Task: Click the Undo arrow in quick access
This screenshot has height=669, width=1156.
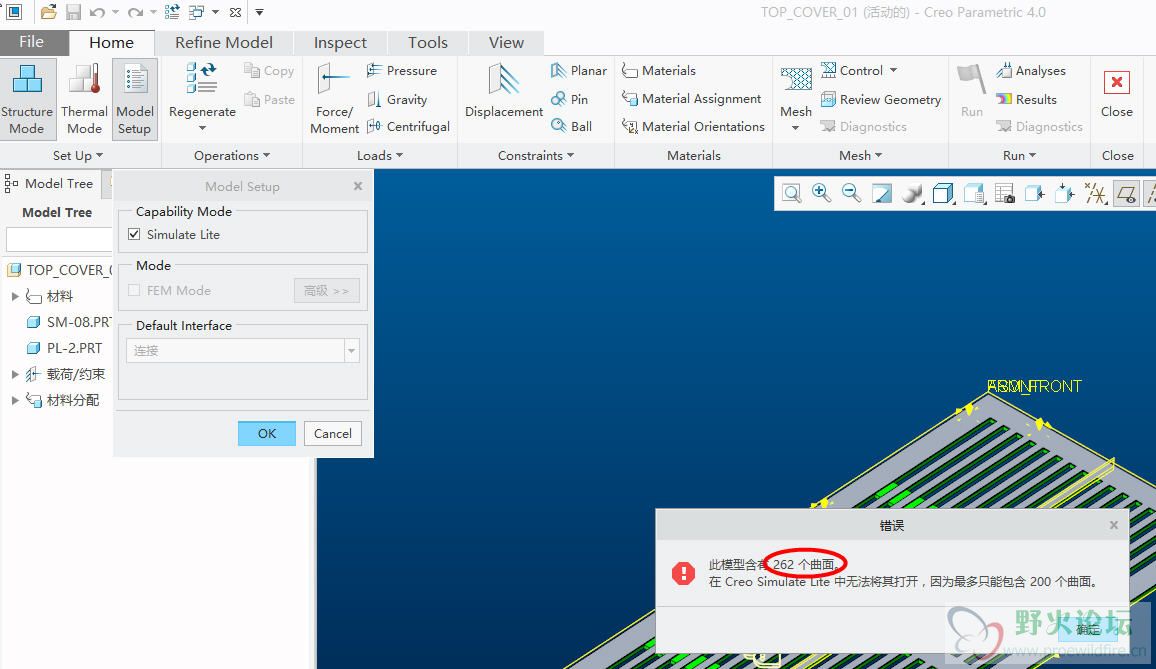Action: point(97,12)
